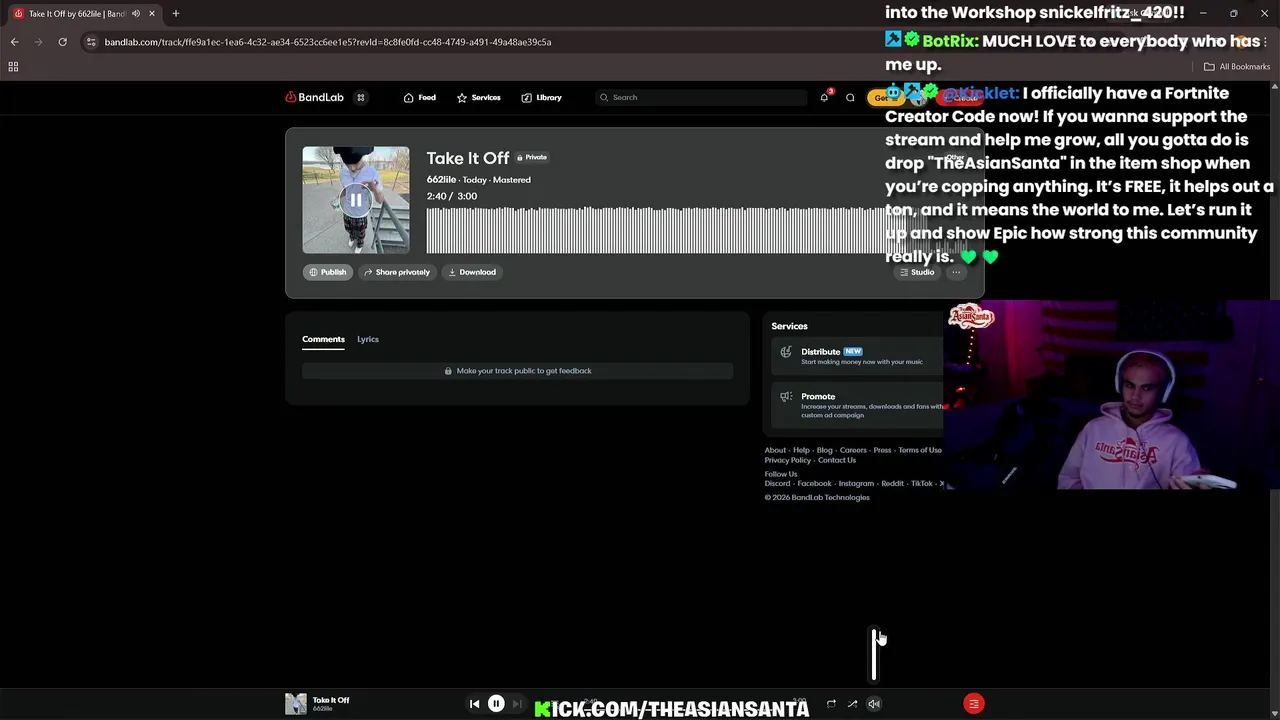Image resolution: width=1280 pixels, height=720 pixels.
Task: Click Share privately button
Action: coord(397,272)
